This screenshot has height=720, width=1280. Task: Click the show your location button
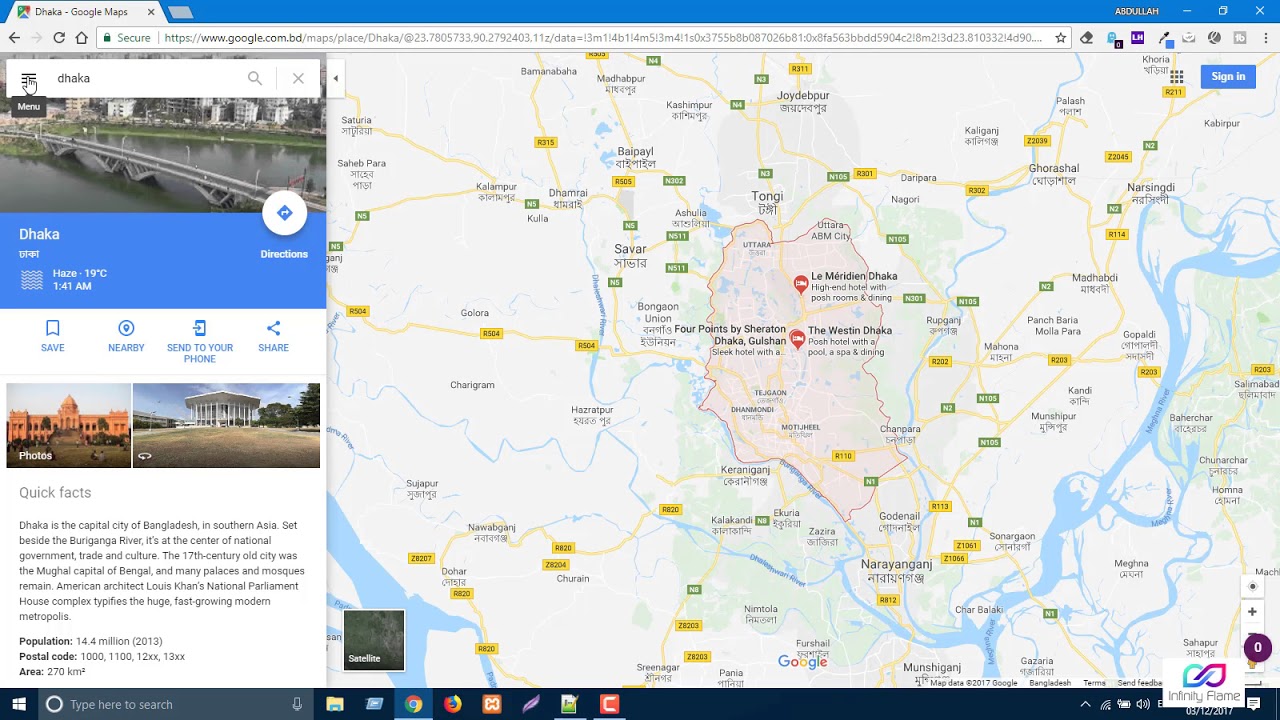[1251, 586]
